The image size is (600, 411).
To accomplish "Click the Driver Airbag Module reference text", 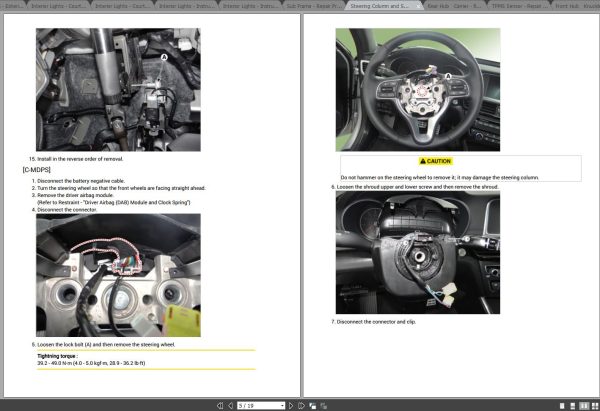I will pyautogui.click(x=114, y=202).
